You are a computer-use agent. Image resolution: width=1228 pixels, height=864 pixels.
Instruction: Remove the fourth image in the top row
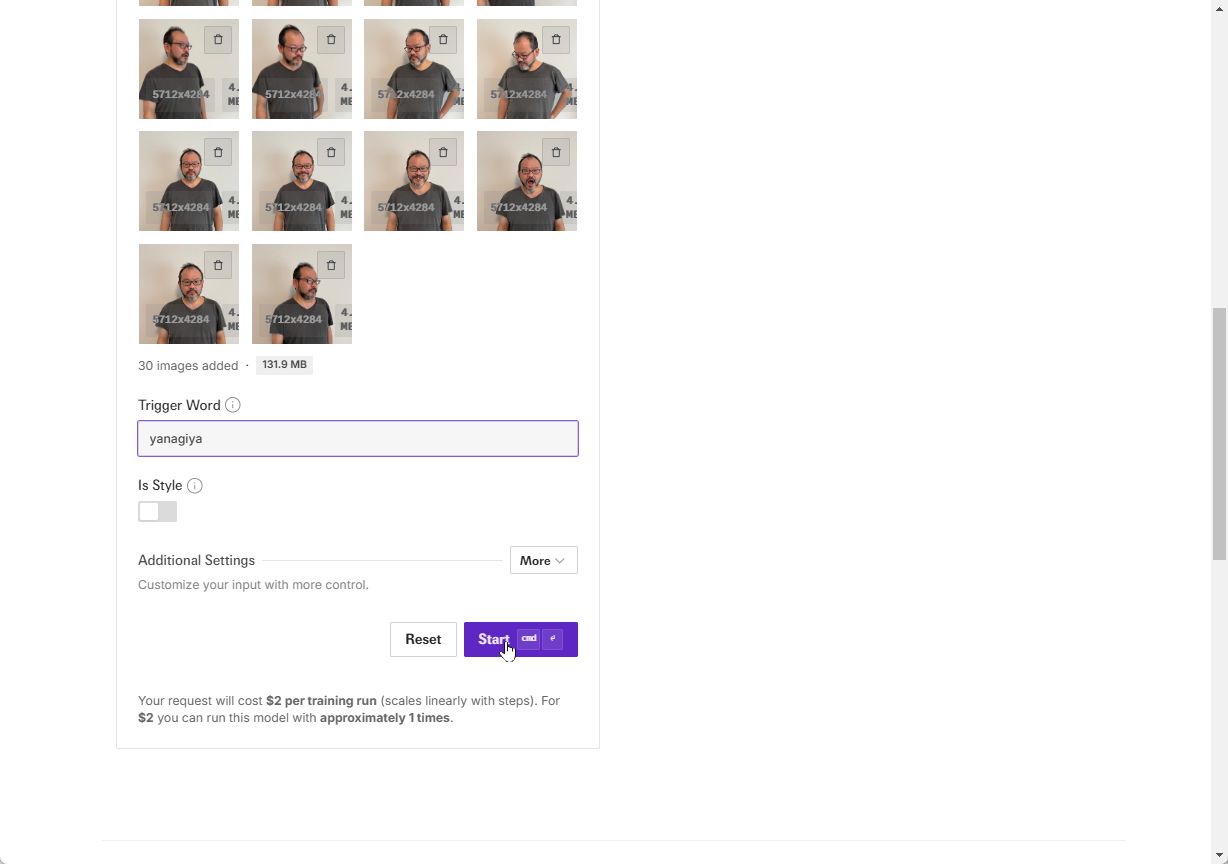tap(556, 40)
